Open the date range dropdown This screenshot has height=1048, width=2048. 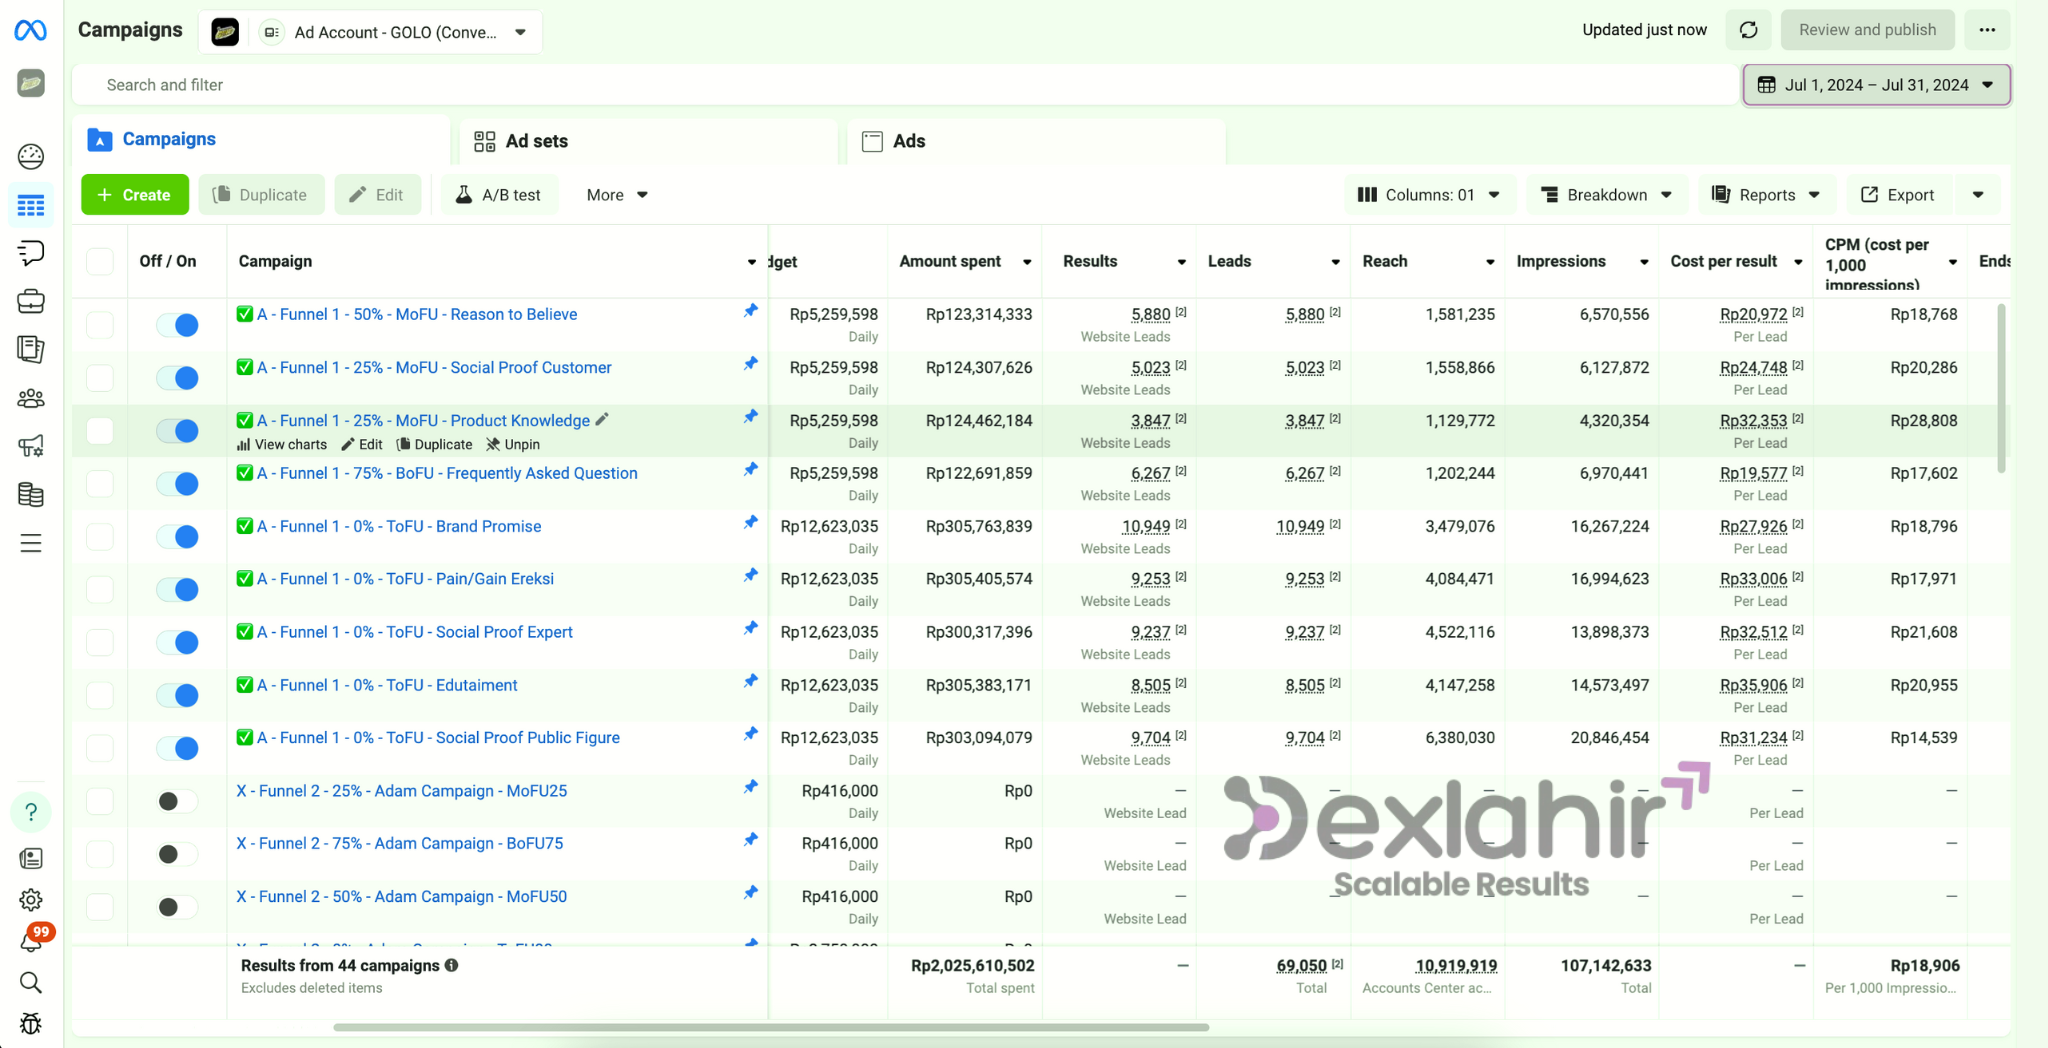coord(1876,85)
